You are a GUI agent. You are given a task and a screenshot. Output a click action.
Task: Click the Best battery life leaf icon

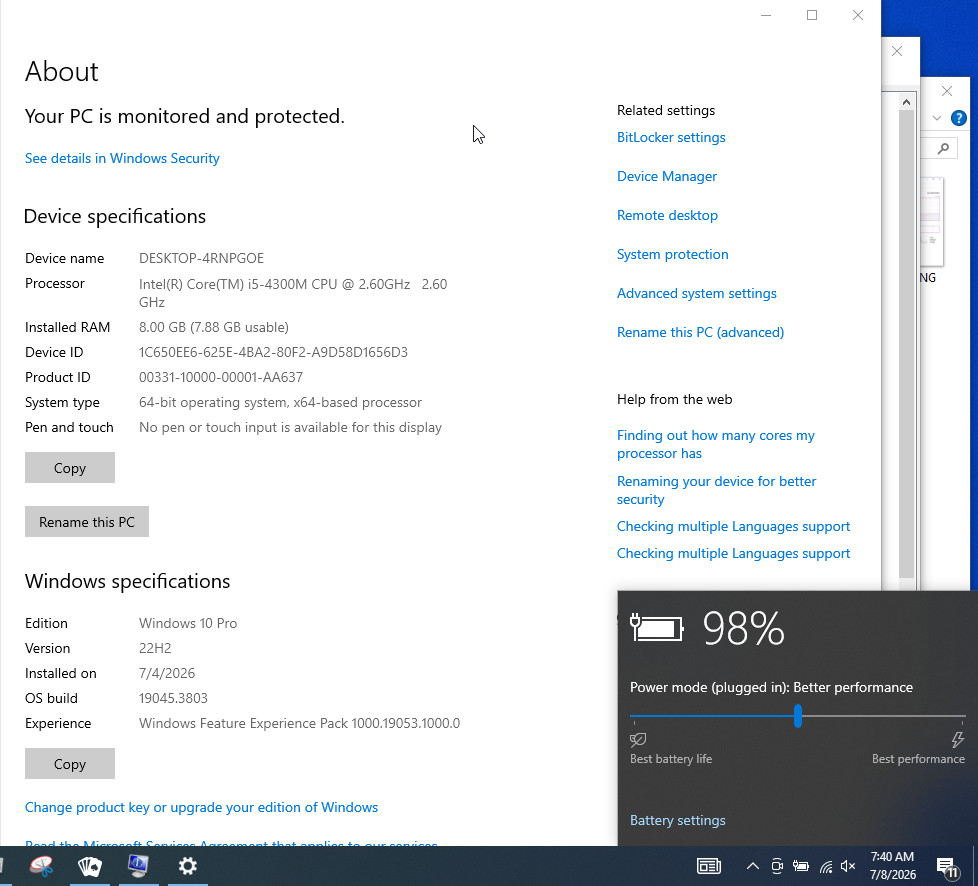point(638,740)
